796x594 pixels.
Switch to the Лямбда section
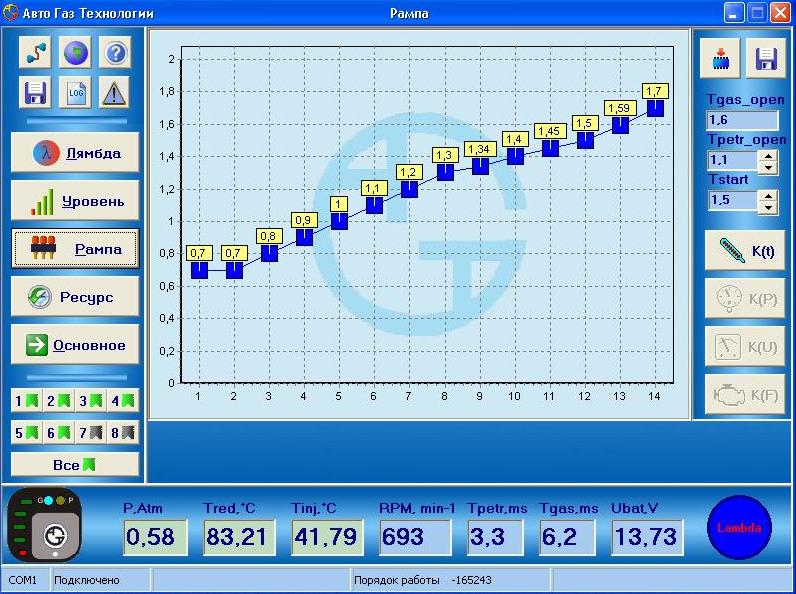pyautogui.click(x=75, y=153)
